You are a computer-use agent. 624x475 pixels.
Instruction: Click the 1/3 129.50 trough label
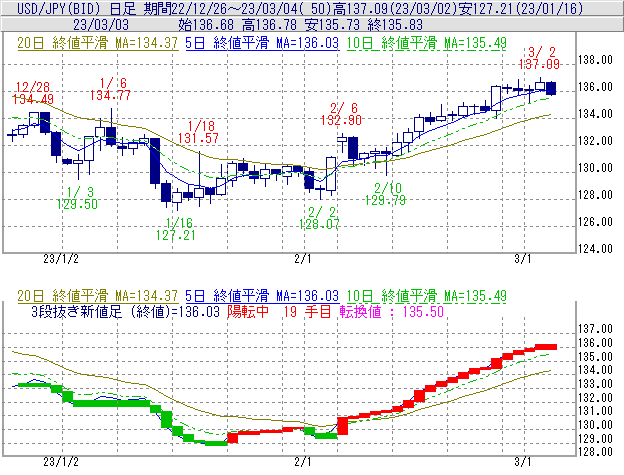pyautogui.click(x=77, y=198)
